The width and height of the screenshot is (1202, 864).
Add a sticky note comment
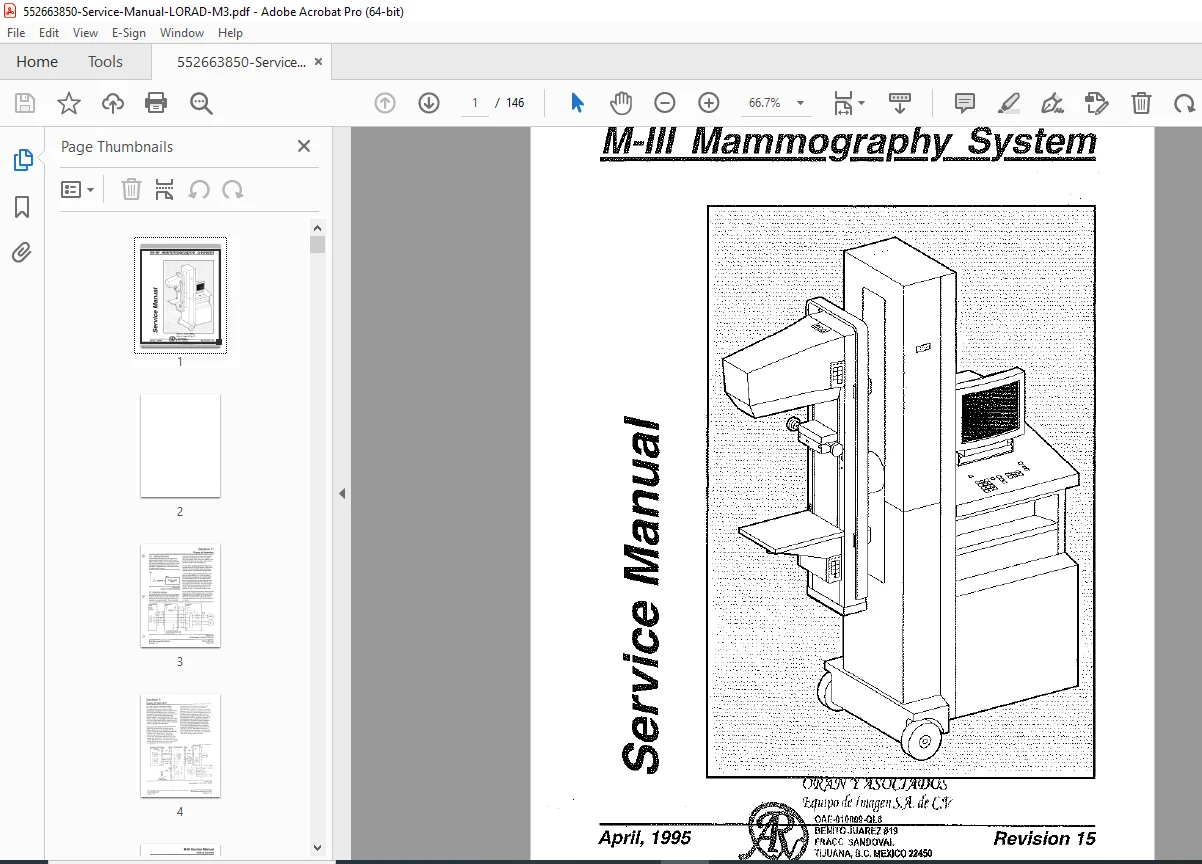pyautogui.click(x=965, y=103)
